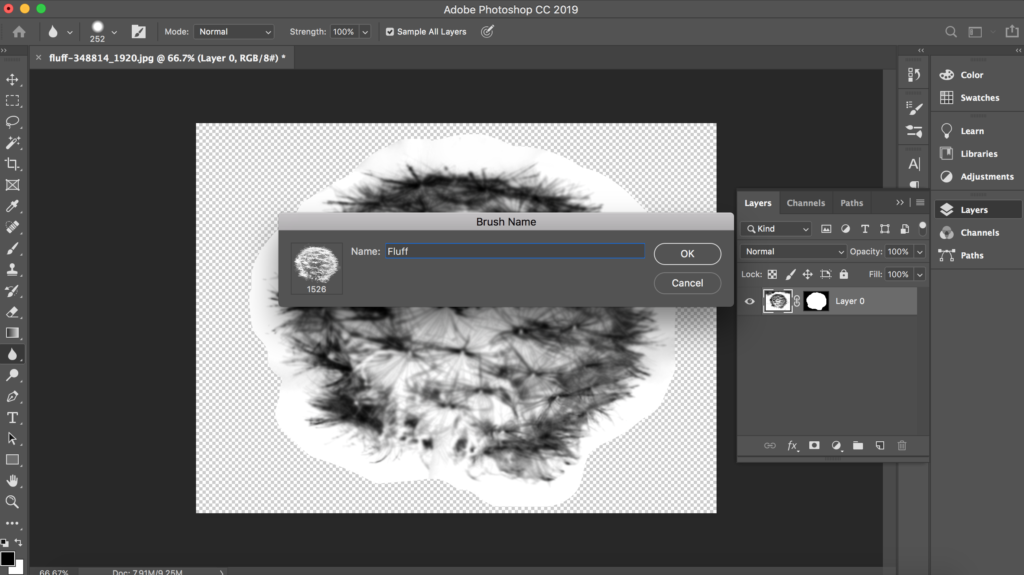Open the Edit Toolbar ellipsis menu

pyautogui.click(x=12, y=523)
